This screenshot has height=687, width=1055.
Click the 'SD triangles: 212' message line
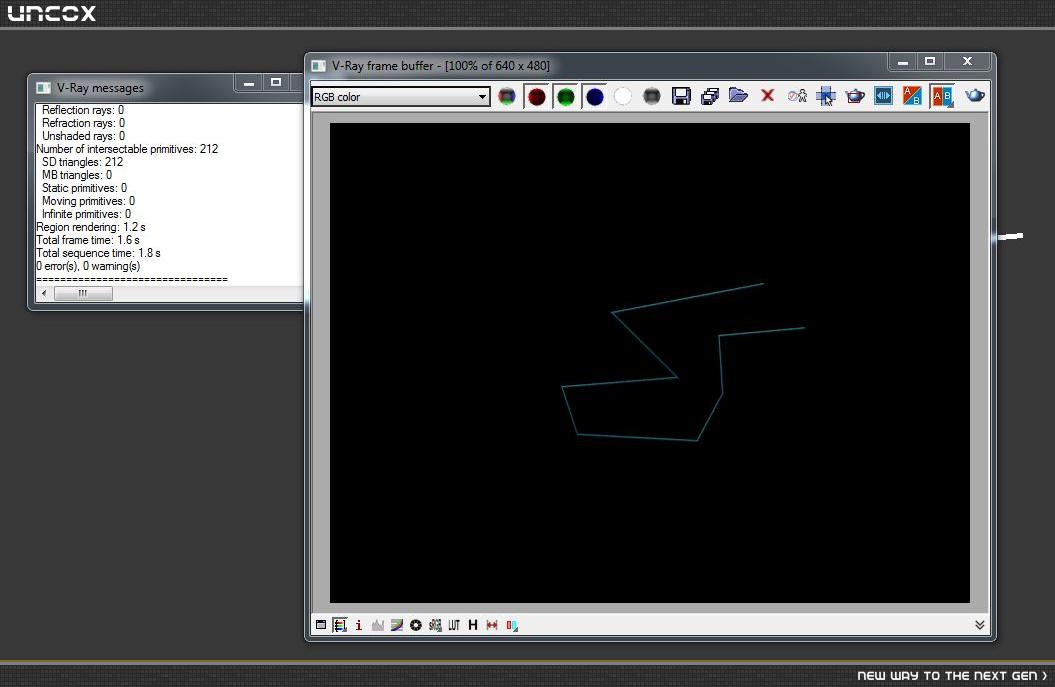pos(82,161)
